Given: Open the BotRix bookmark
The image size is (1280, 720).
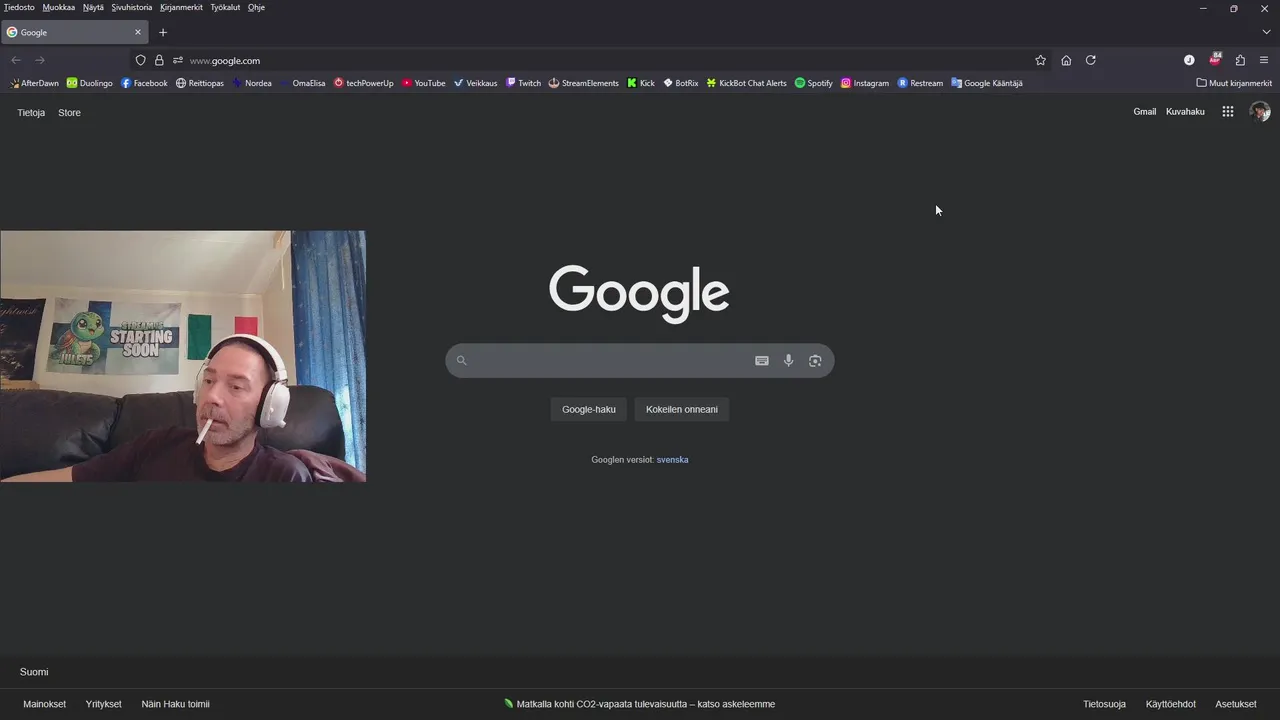Looking at the screenshot, I should tap(681, 83).
